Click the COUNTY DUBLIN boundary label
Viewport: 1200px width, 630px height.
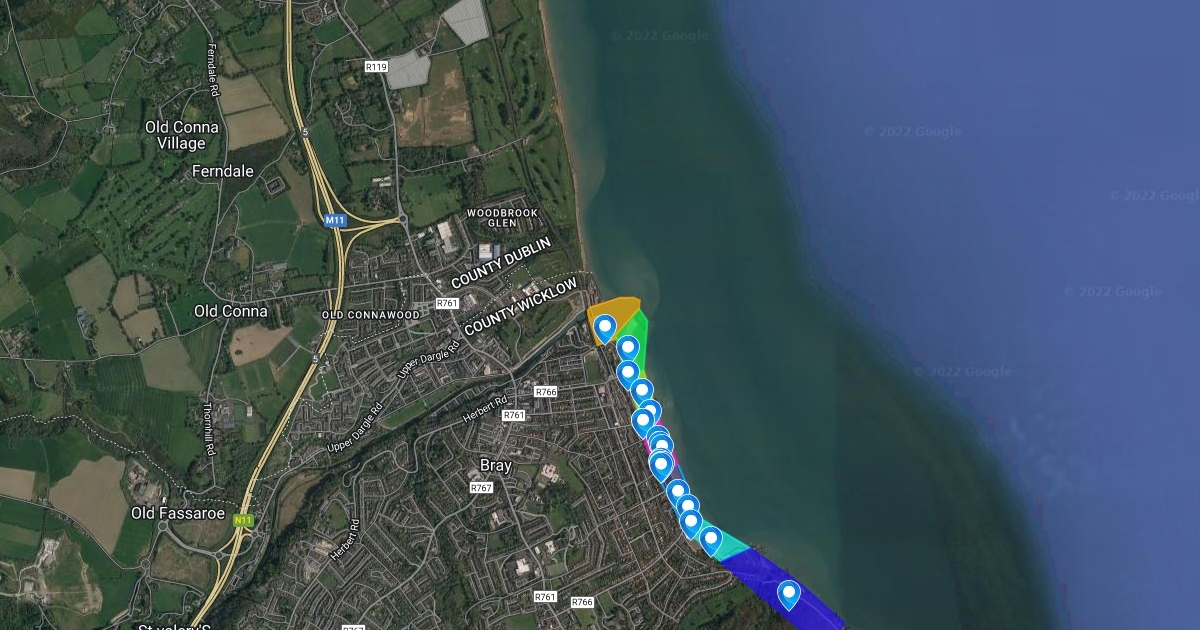pyautogui.click(x=501, y=264)
